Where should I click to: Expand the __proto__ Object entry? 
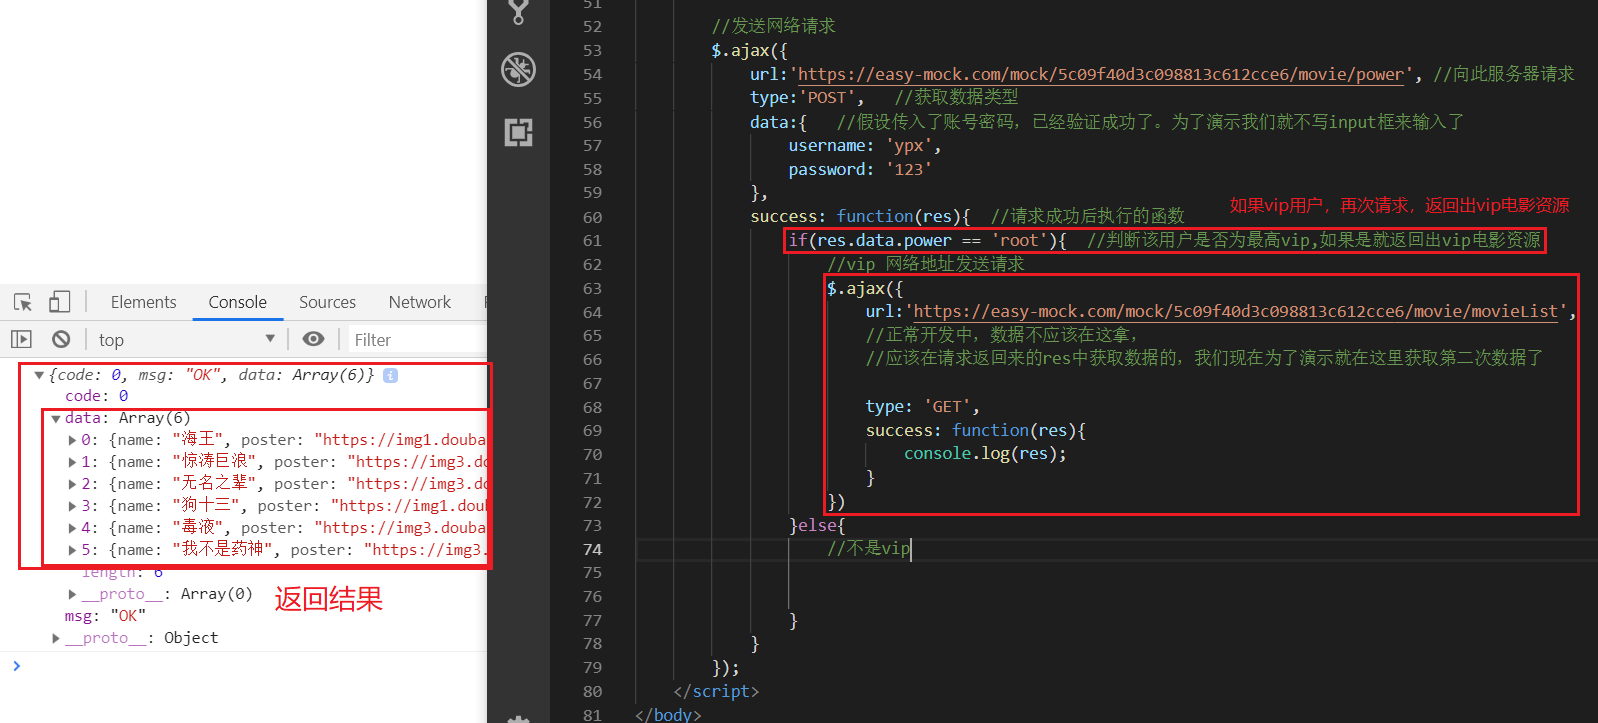(x=56, y=638)
